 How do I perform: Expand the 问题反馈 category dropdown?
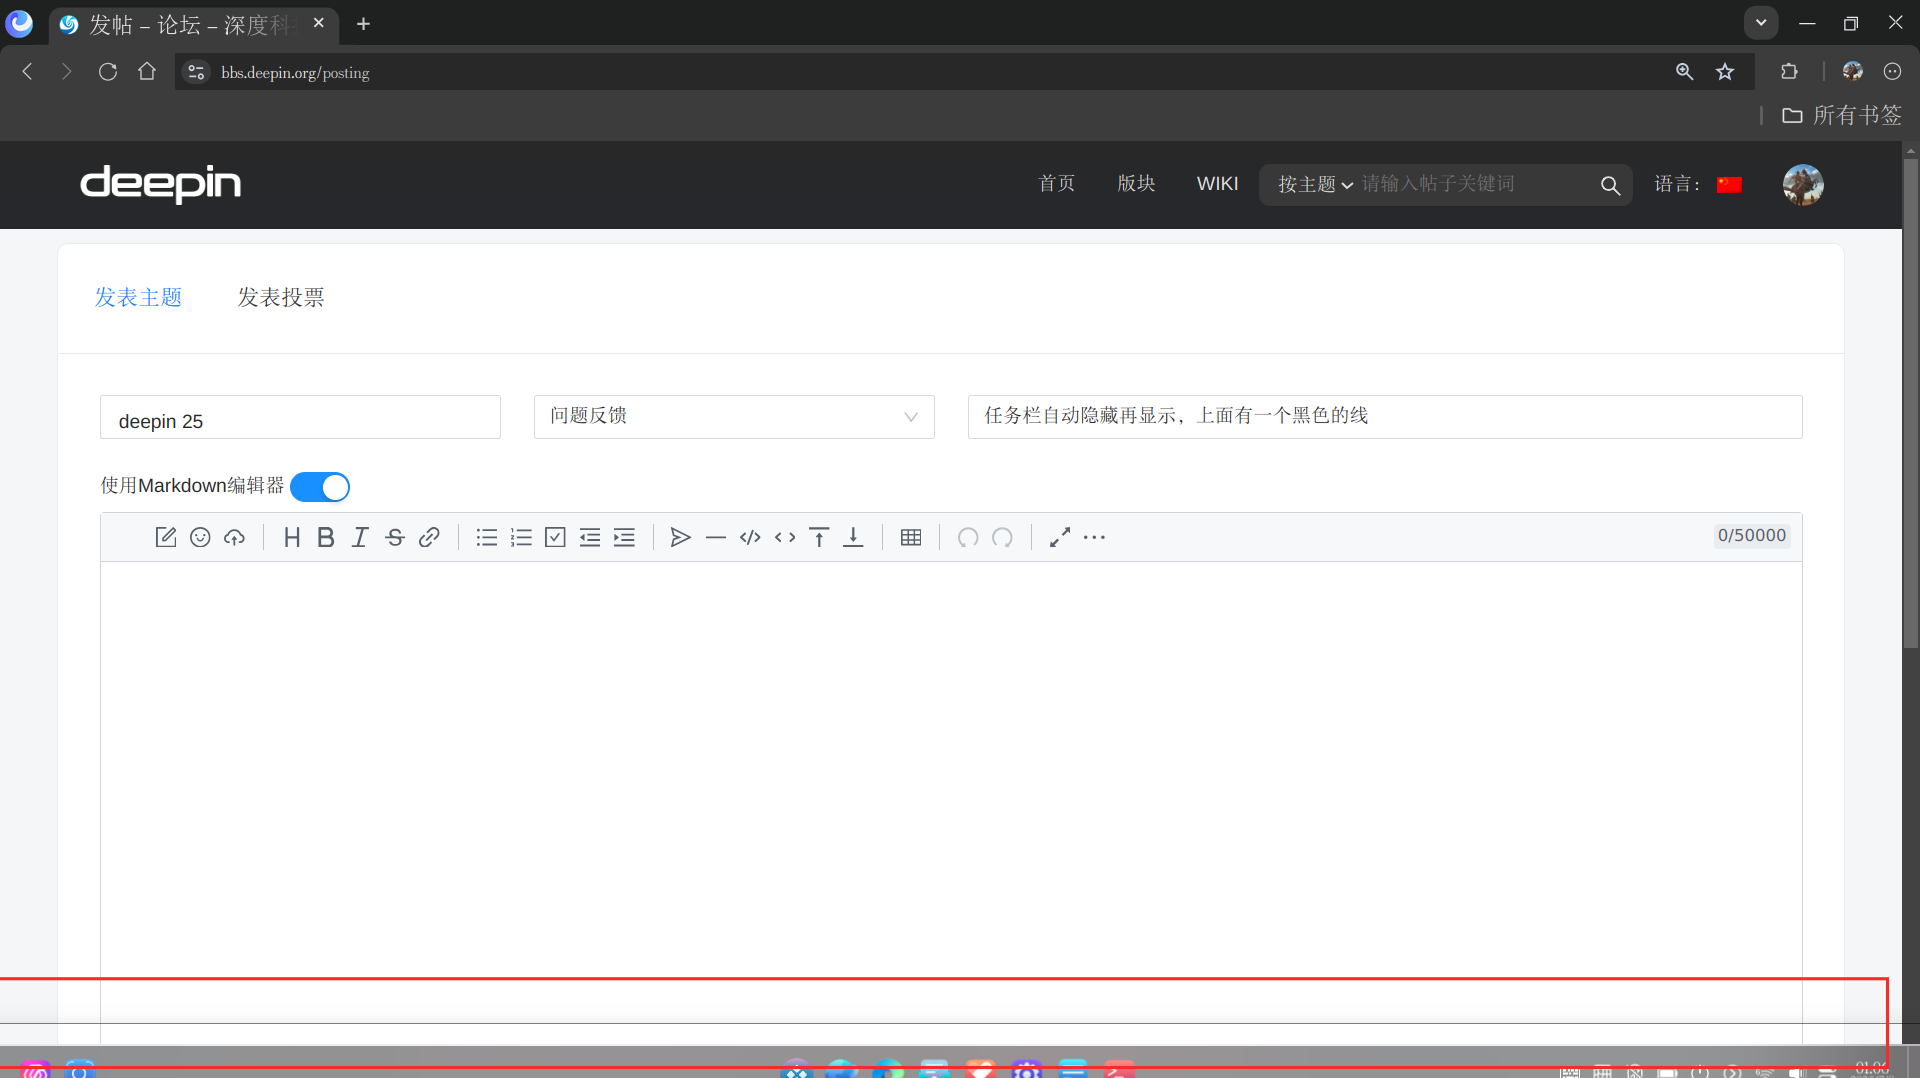(x=734, y=416)
